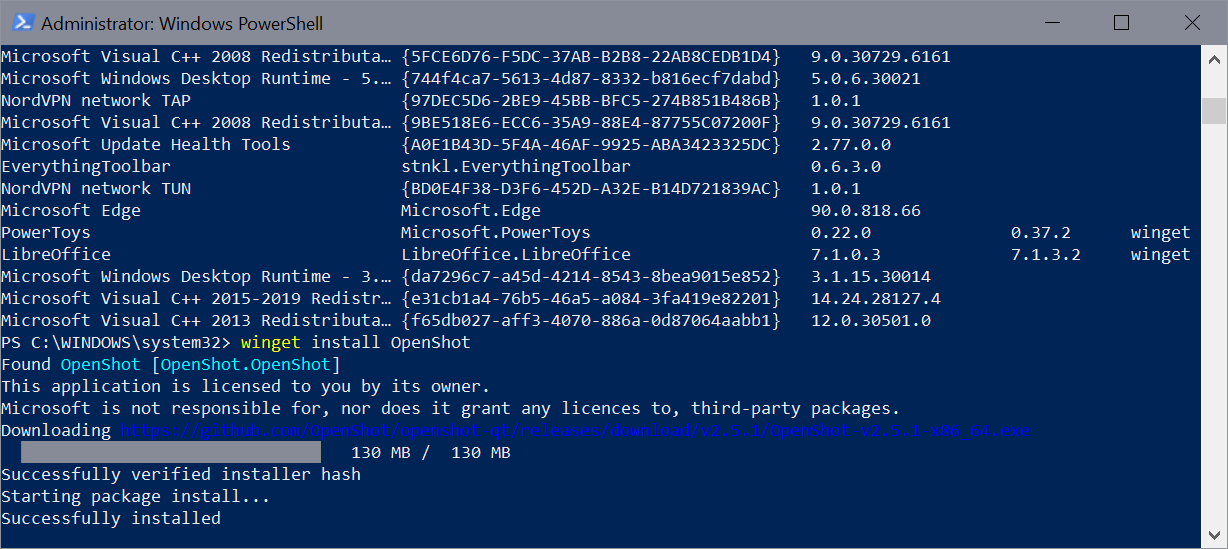Click the GUID starting '{5FCE6D76-F5DC'
Viewport: 1228px width, 549px height.
591,57
